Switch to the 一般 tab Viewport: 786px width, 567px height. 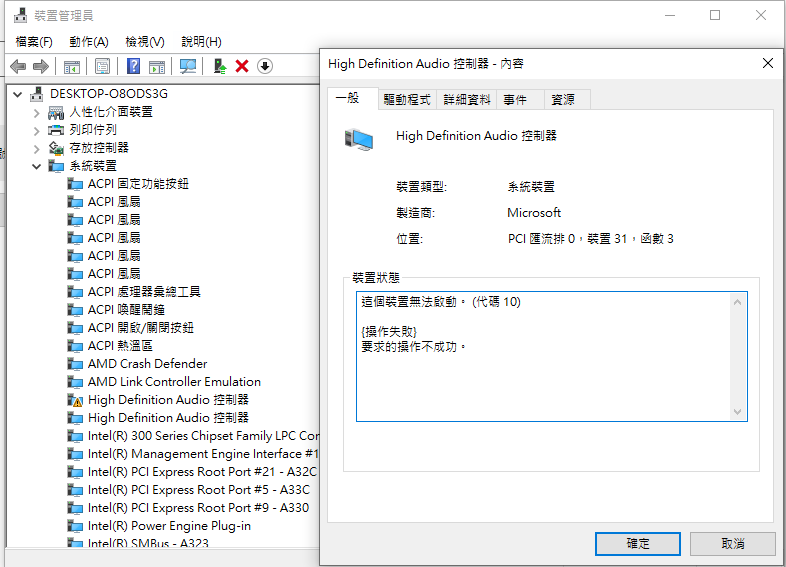[352, 98]
